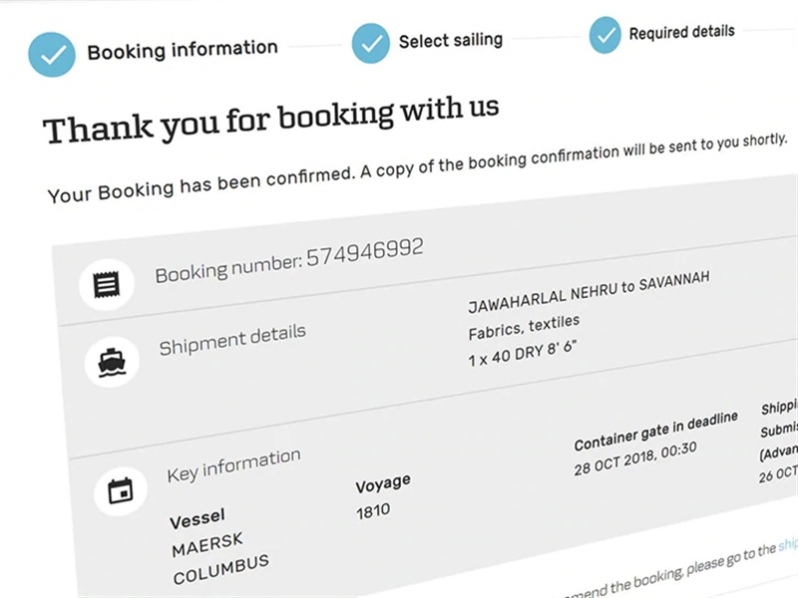
Task: Click the Booking information checkmark circle
Action: click(x=52, y=54)
